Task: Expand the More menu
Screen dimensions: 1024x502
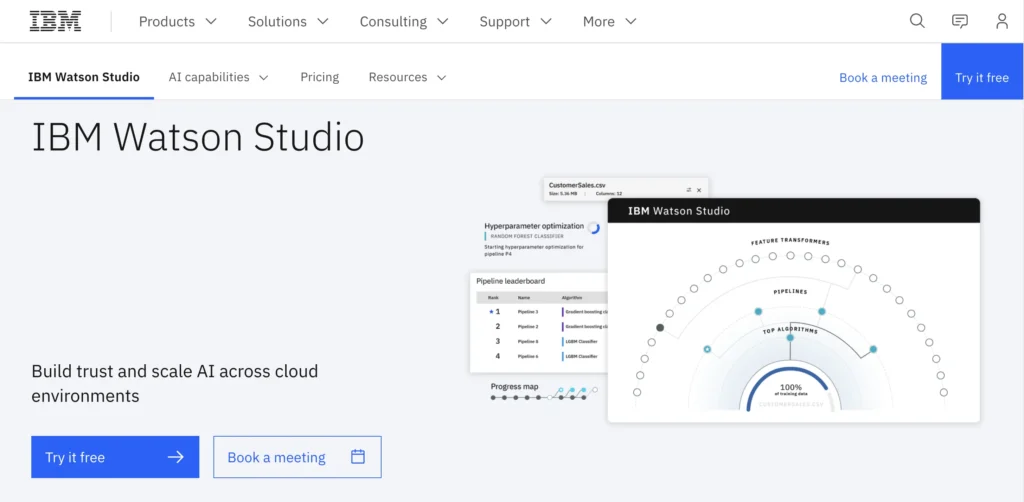Action: pyautogui.click(x=609, y=22)
